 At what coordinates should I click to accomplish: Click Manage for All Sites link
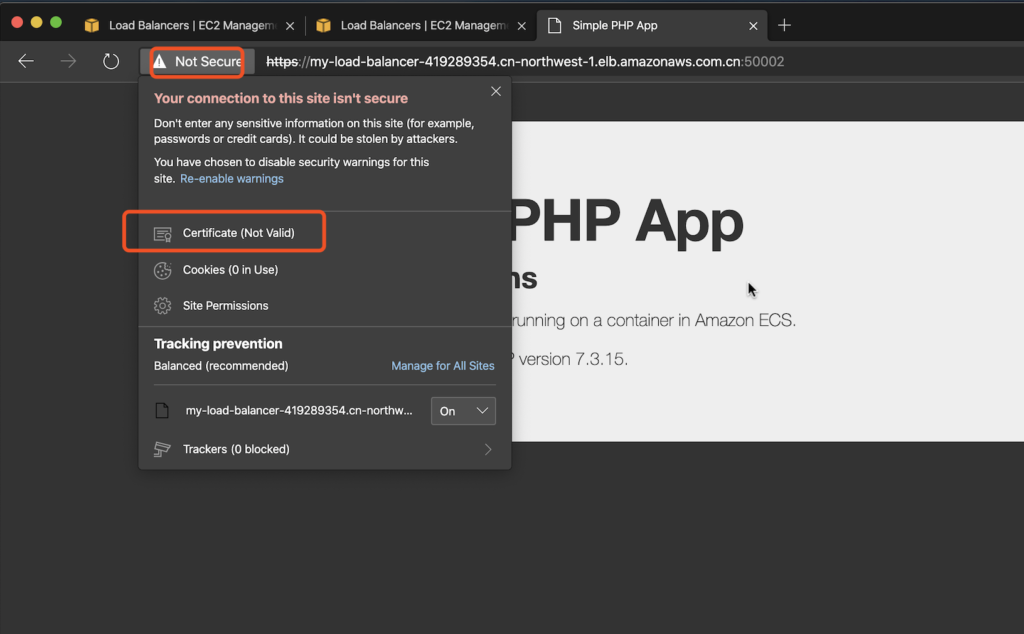point(442,366)
